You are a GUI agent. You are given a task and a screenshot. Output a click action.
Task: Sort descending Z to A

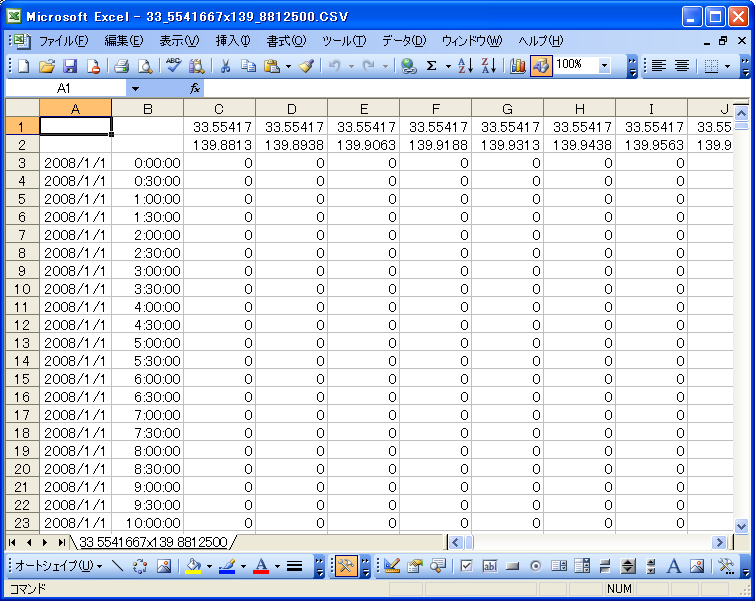pyautogui.click(x=489, y=66)
